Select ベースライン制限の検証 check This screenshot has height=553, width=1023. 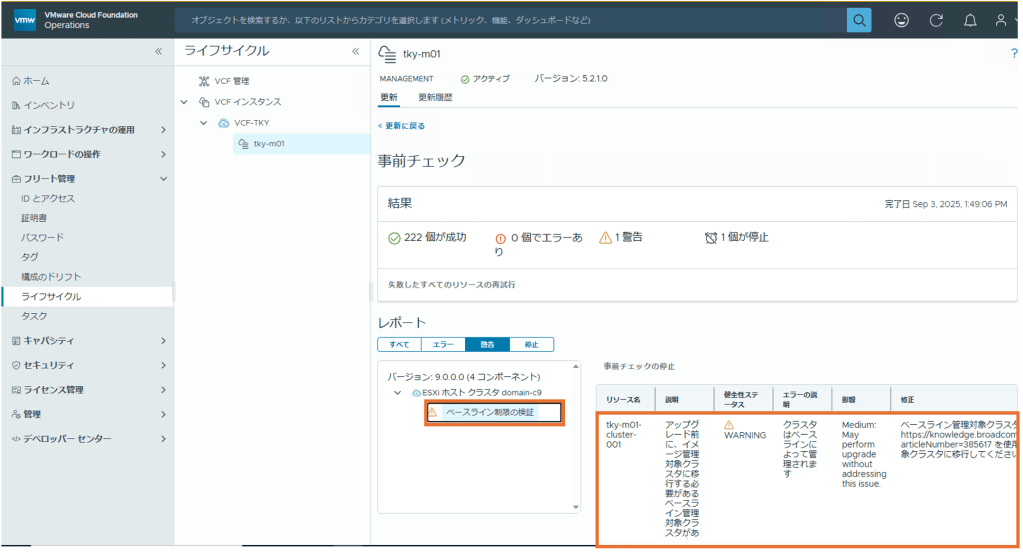[490, 412]
